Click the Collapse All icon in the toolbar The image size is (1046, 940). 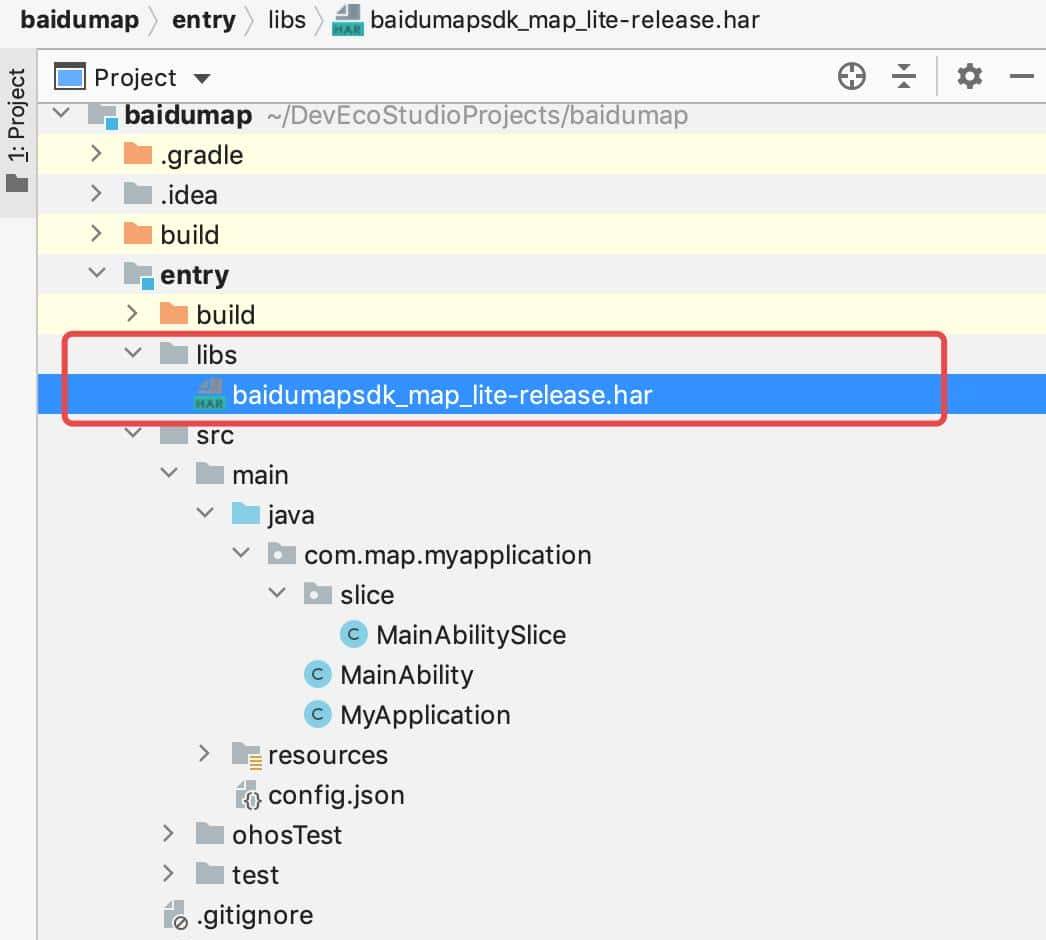click(904, 77)
